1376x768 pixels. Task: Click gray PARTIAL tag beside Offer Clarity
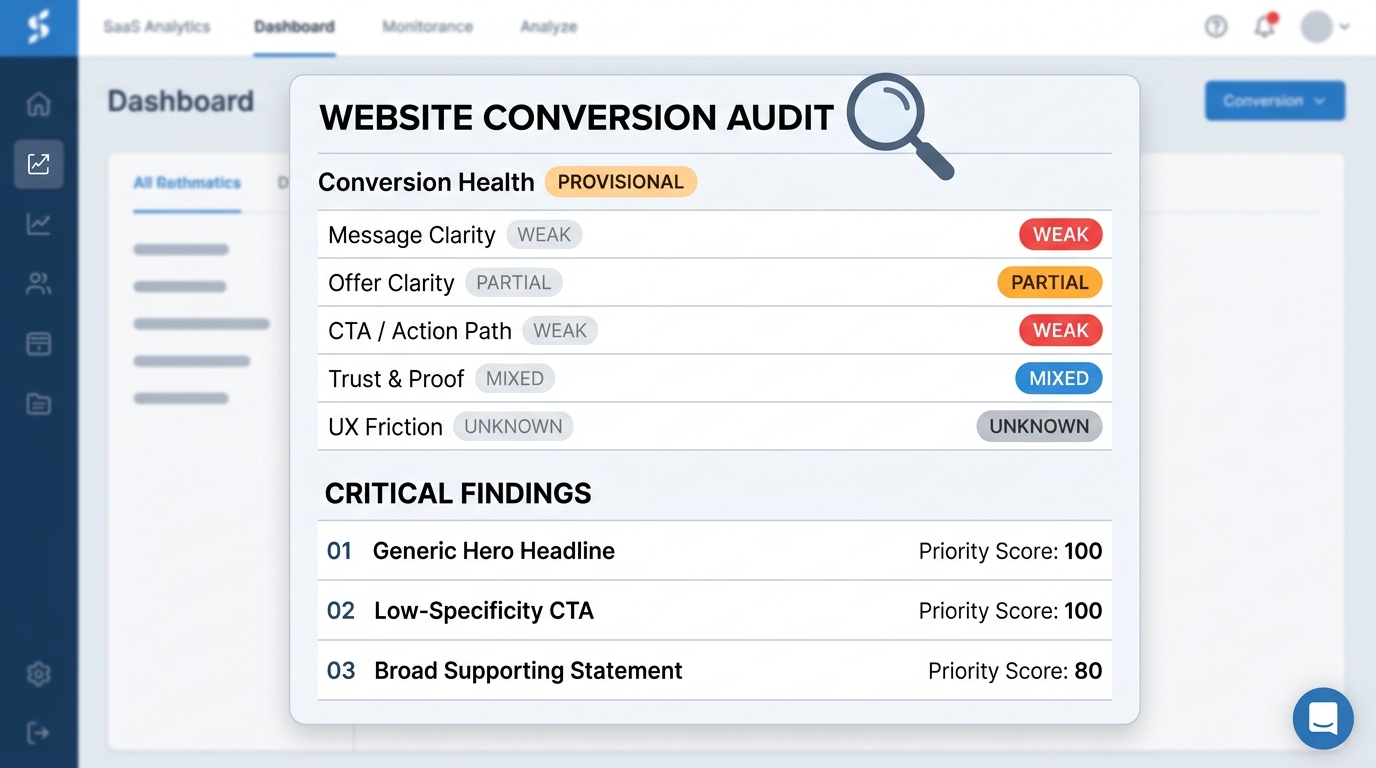(x=514, y=283)
